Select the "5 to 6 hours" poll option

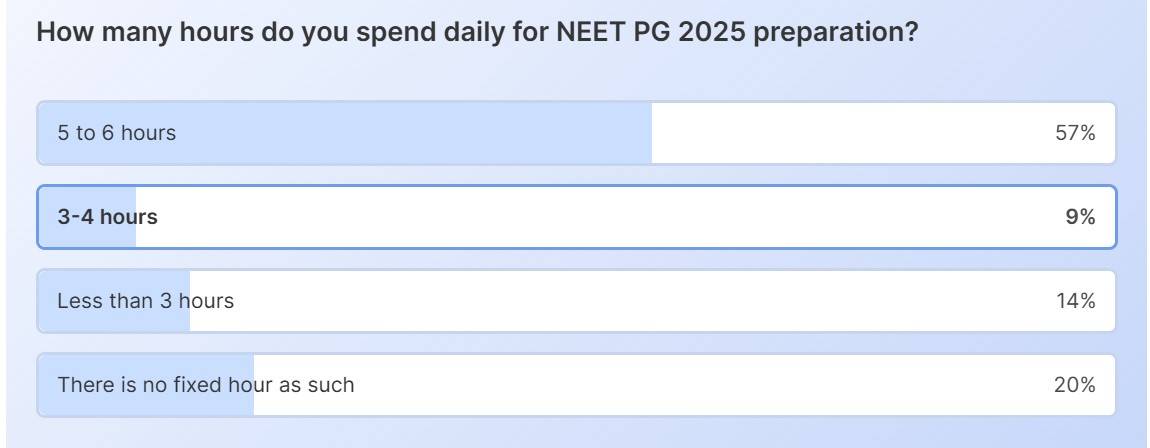(576, 133)
